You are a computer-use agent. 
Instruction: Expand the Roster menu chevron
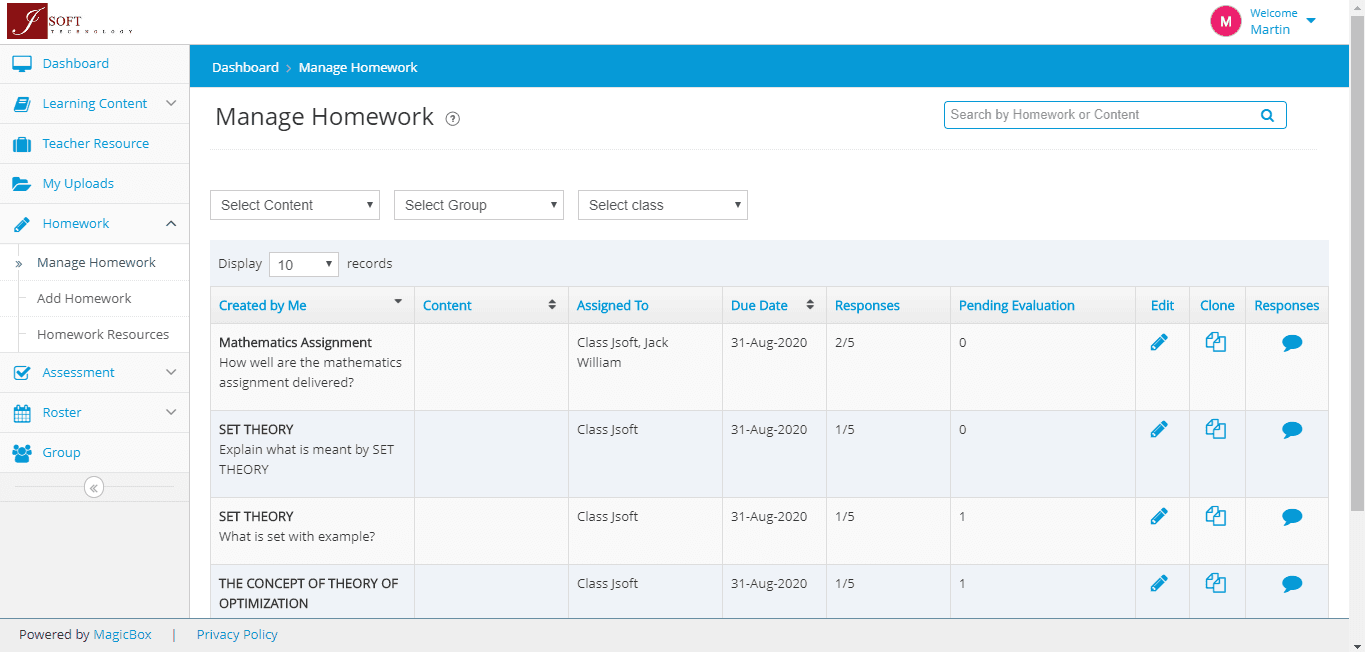tap(171, 413)
